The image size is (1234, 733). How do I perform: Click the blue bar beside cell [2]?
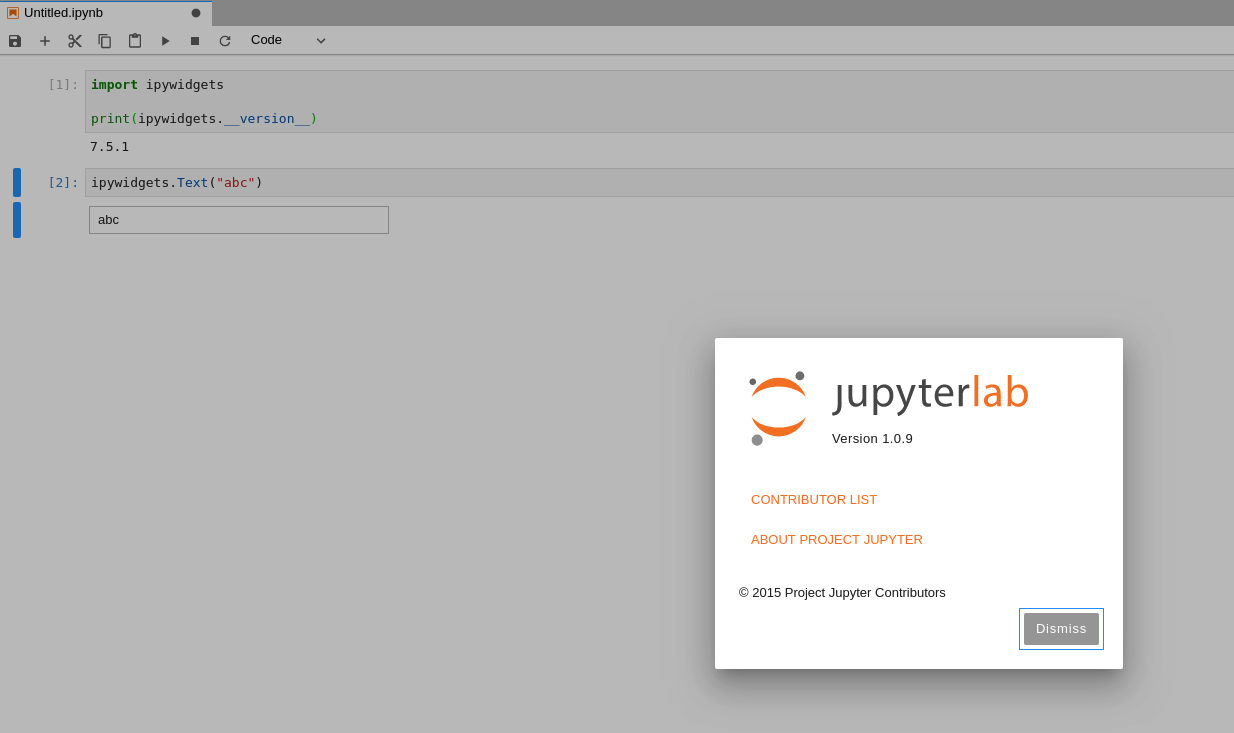point(16,182)
